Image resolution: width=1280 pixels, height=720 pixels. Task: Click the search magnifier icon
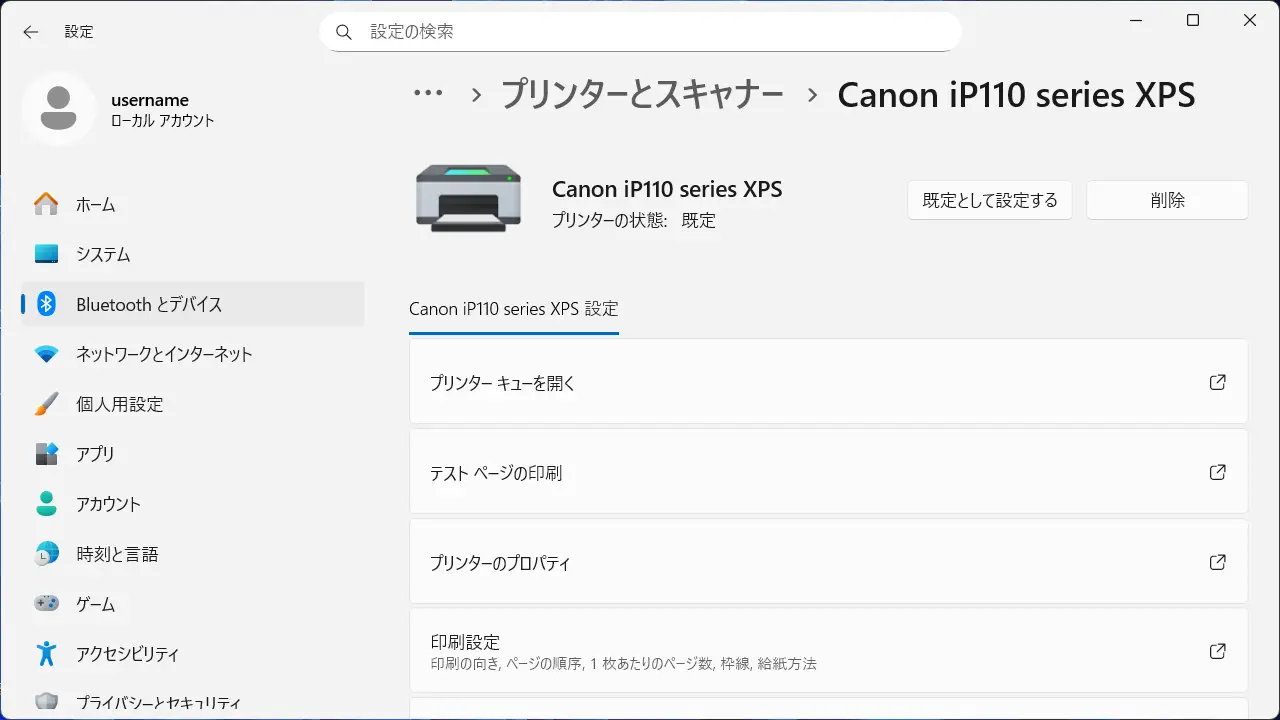tap(344, 32)
